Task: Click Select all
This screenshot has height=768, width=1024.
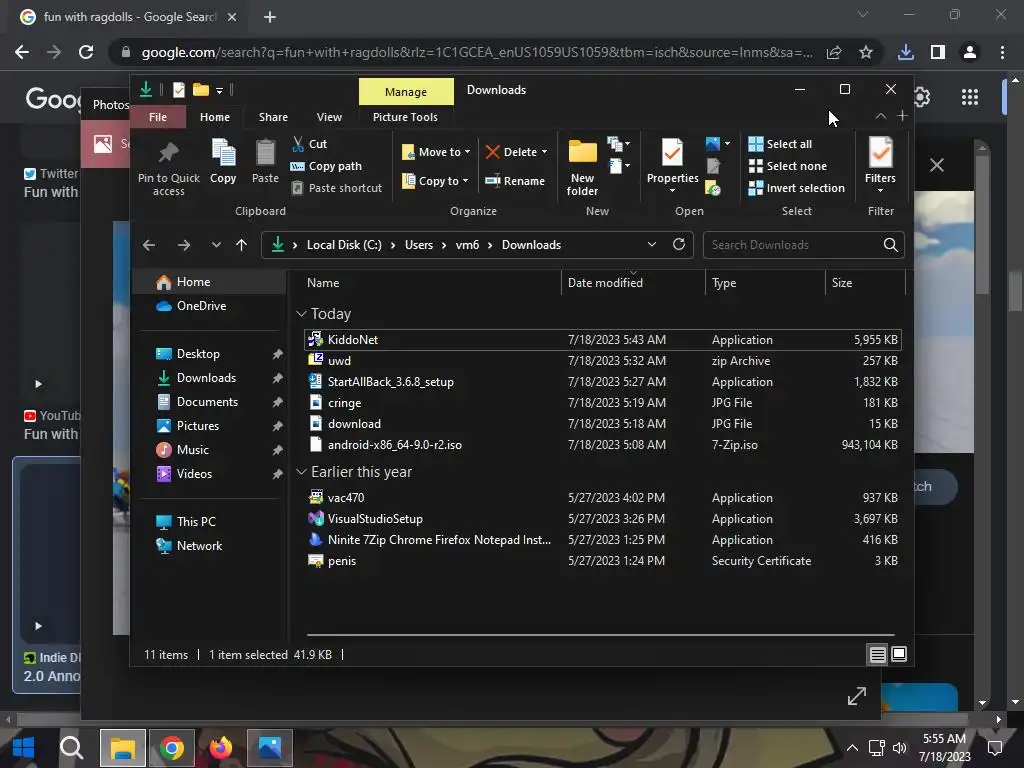Action: pyautogui.click(x=780, y=144)
